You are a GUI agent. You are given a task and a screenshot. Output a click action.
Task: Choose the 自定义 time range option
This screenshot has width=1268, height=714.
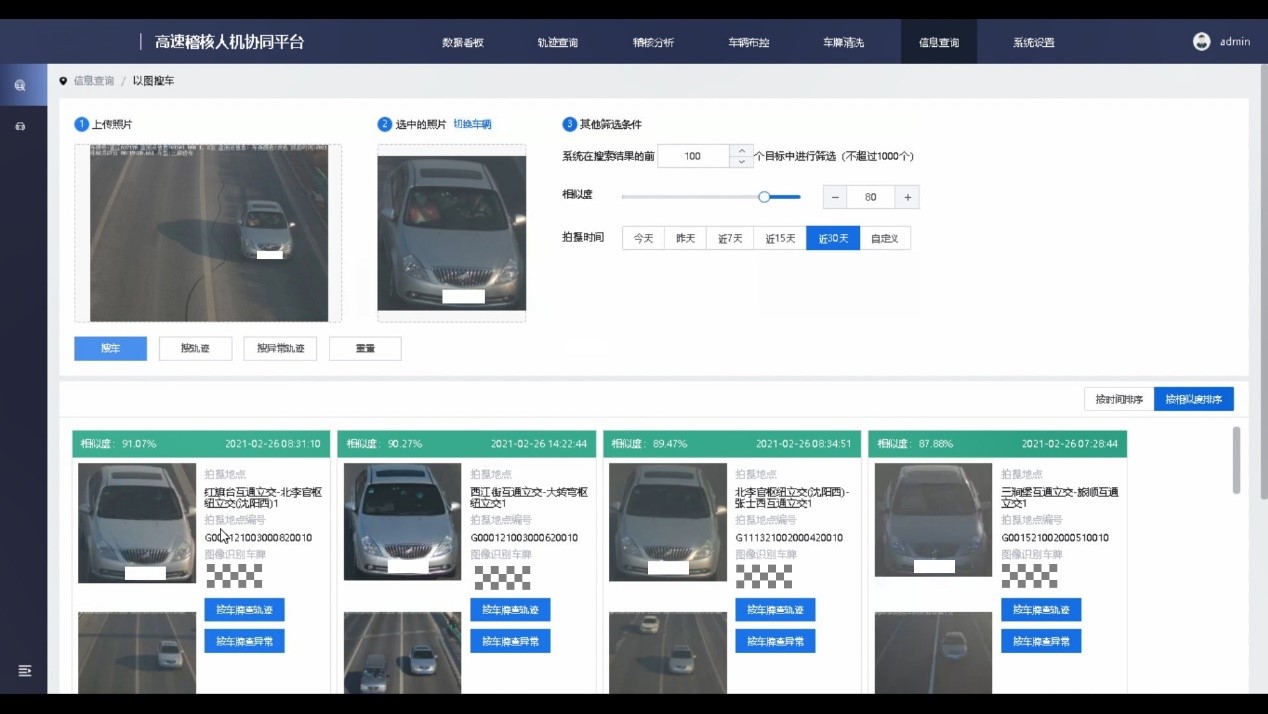pos(884,238)
